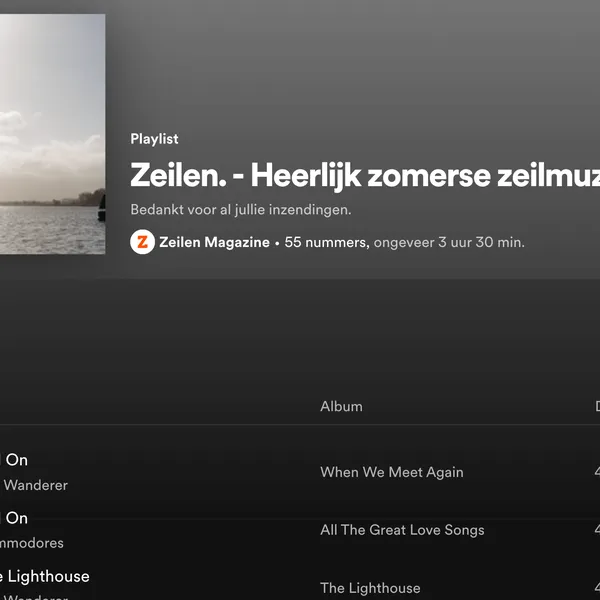Viewport: 600px width, 600px height.
Task: Click the duration of the When We Meet Again row
Action: click(597, 472)
